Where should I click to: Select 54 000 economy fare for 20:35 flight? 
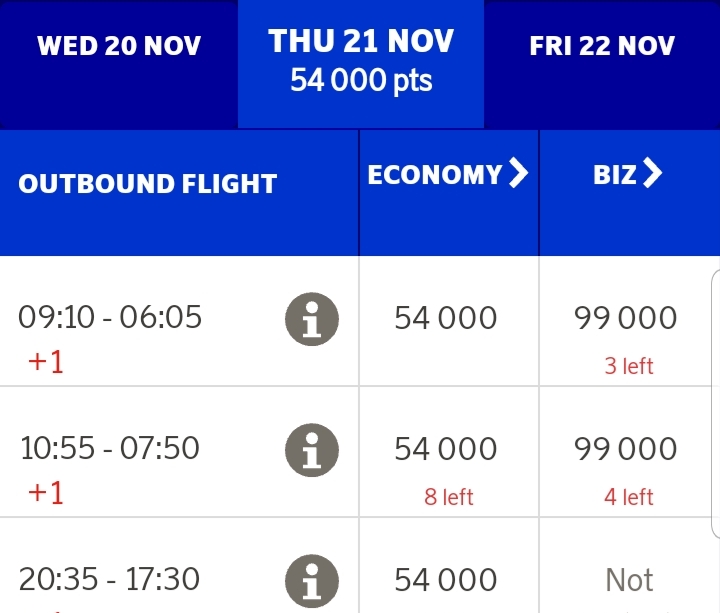tap(446, 580)
